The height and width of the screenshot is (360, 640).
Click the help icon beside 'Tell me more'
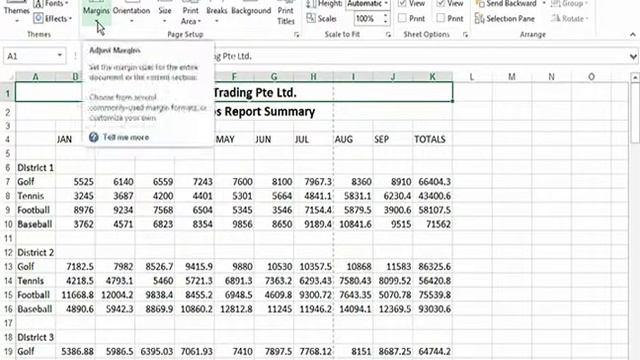[x=93, y=137]
